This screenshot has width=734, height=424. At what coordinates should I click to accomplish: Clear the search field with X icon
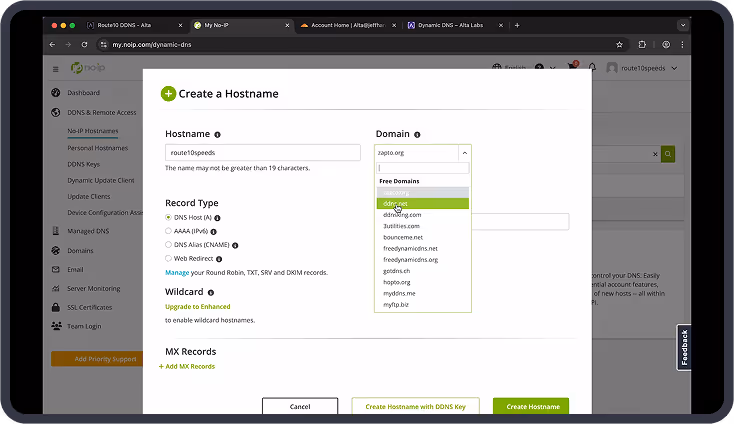tap(655, 154)
